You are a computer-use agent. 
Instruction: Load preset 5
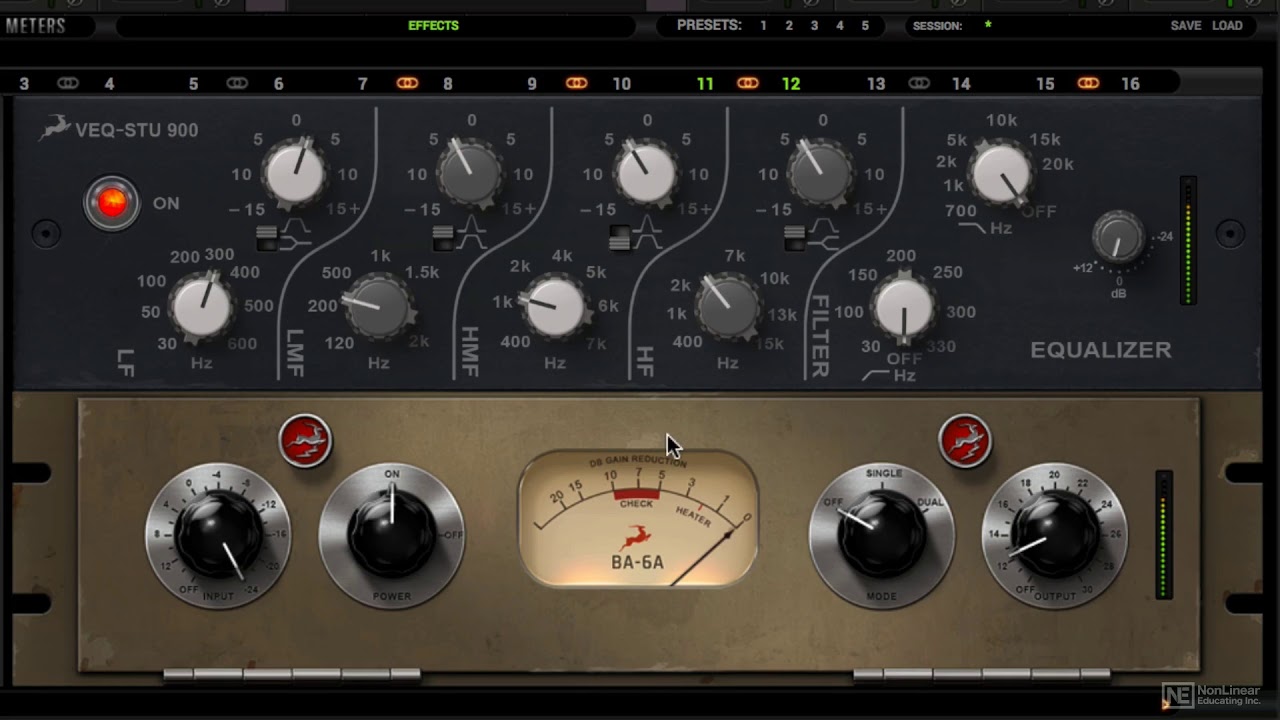[865, 26]
